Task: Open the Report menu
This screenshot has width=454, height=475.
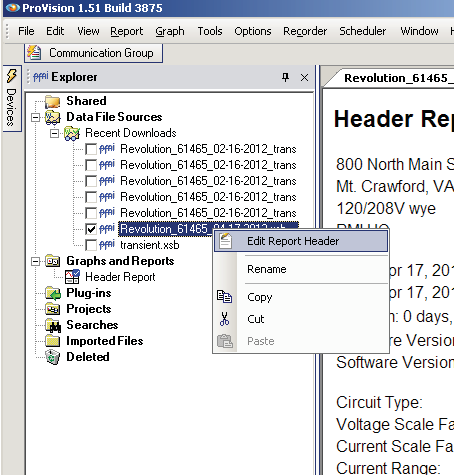Action: click(x=127, y=31)
